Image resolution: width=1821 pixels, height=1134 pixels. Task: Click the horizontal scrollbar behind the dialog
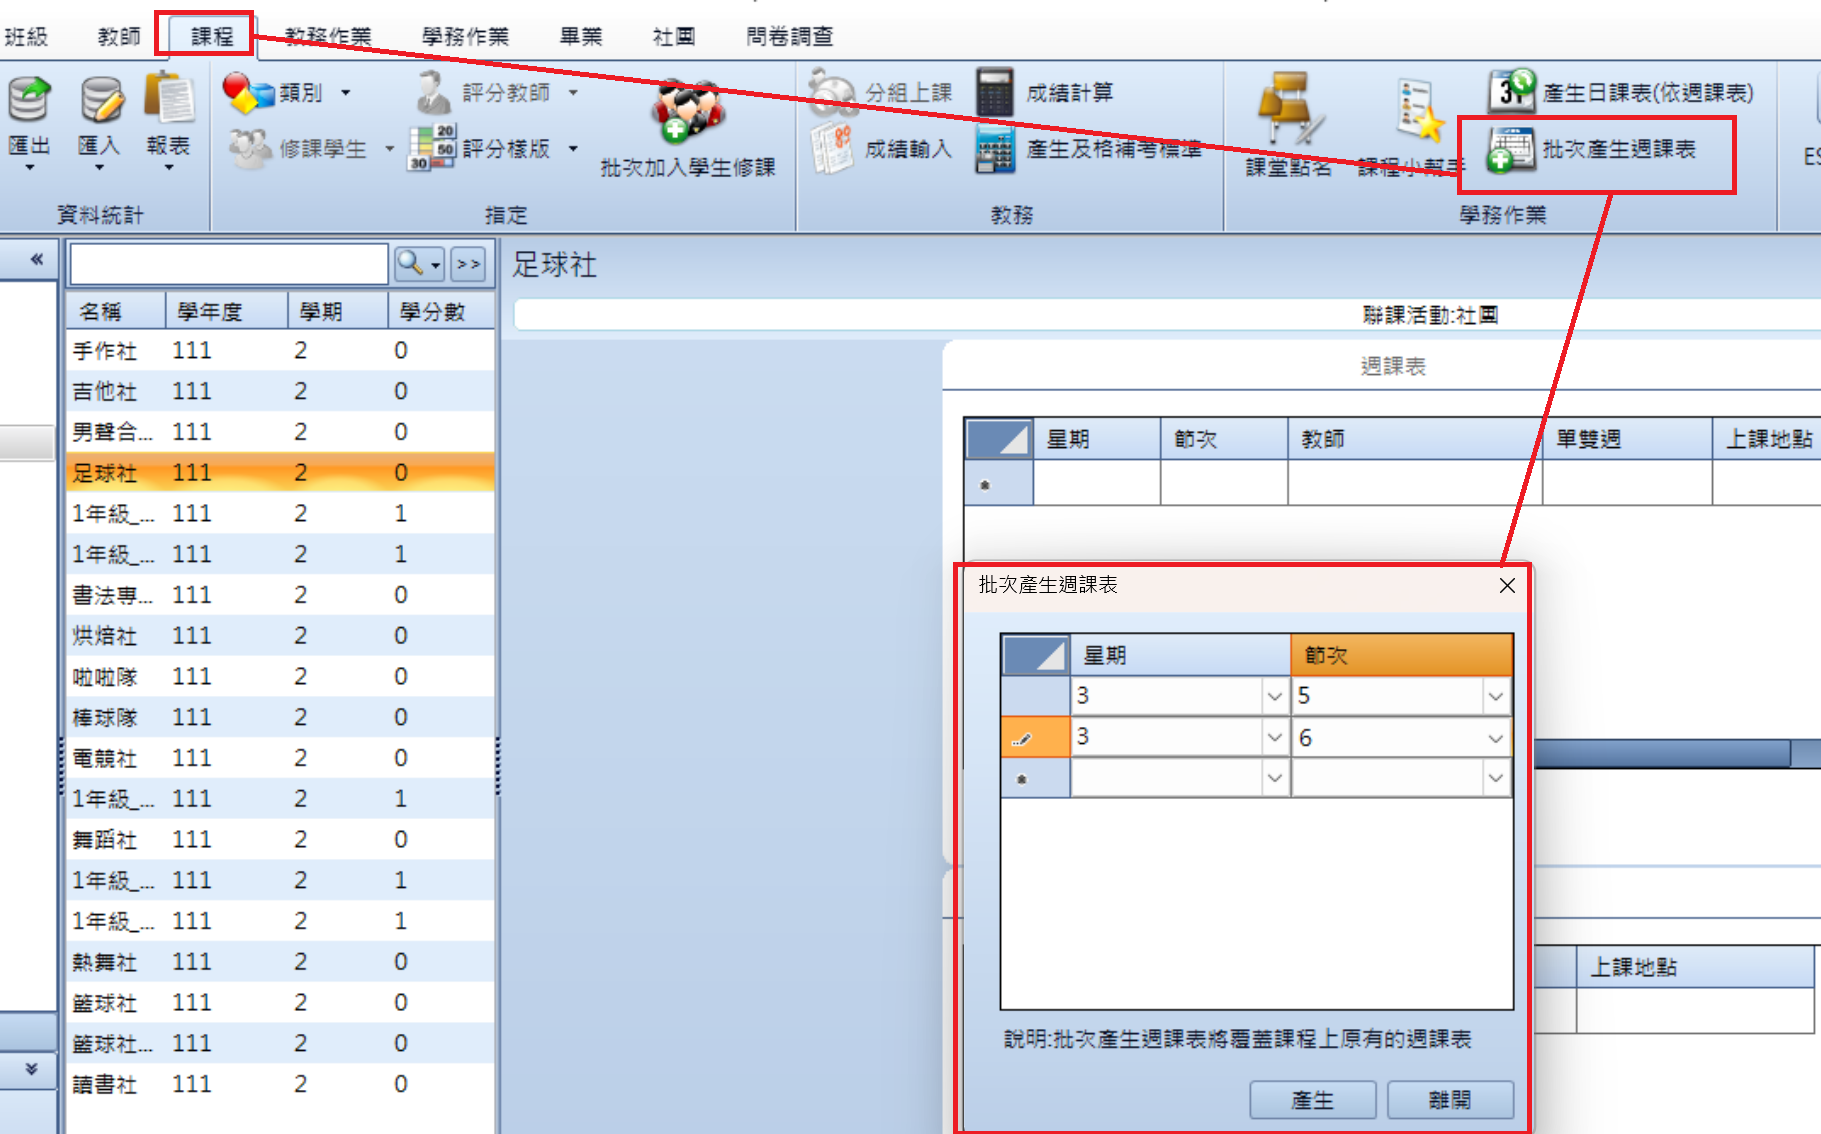[x=1662, y=753]
